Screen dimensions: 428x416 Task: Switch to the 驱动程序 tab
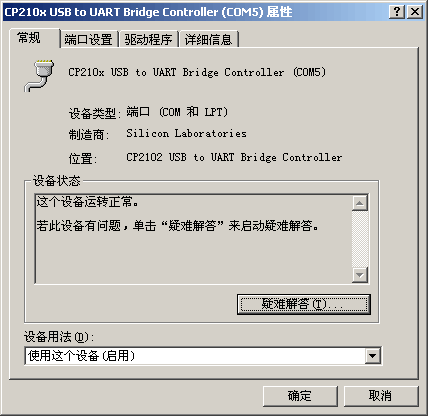point(149,40)
